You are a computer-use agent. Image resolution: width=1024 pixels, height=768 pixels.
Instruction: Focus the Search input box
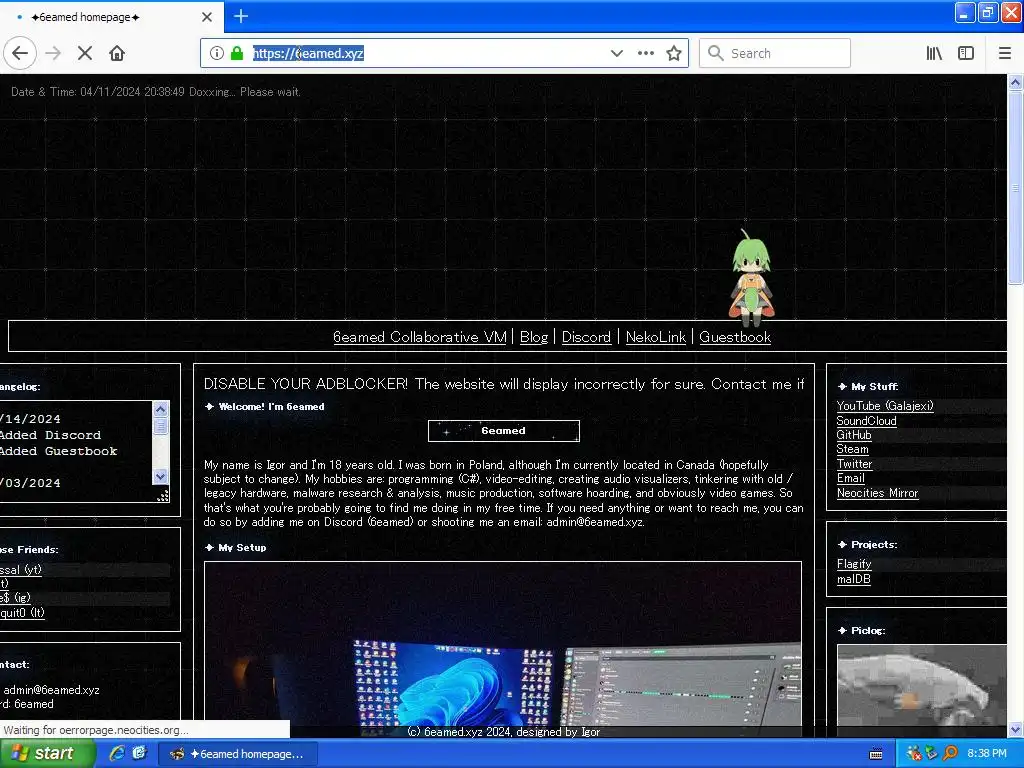pyautogui.click(x=775, y=53)
